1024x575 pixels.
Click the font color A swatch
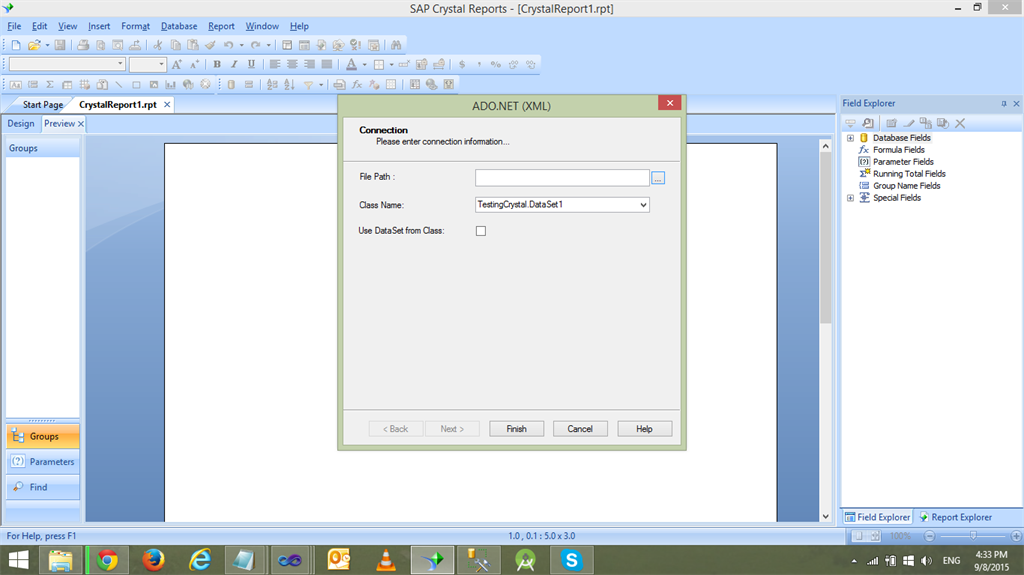(x=351, y=64)
